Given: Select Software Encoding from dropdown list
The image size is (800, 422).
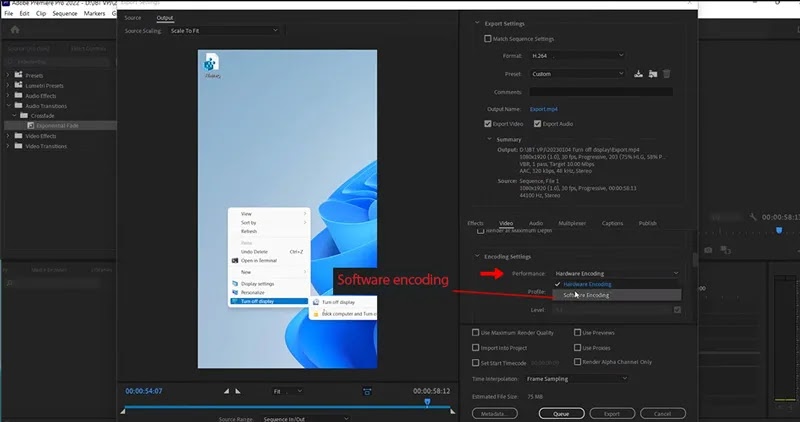Looking at the screenshot, I should pos(616,295).
